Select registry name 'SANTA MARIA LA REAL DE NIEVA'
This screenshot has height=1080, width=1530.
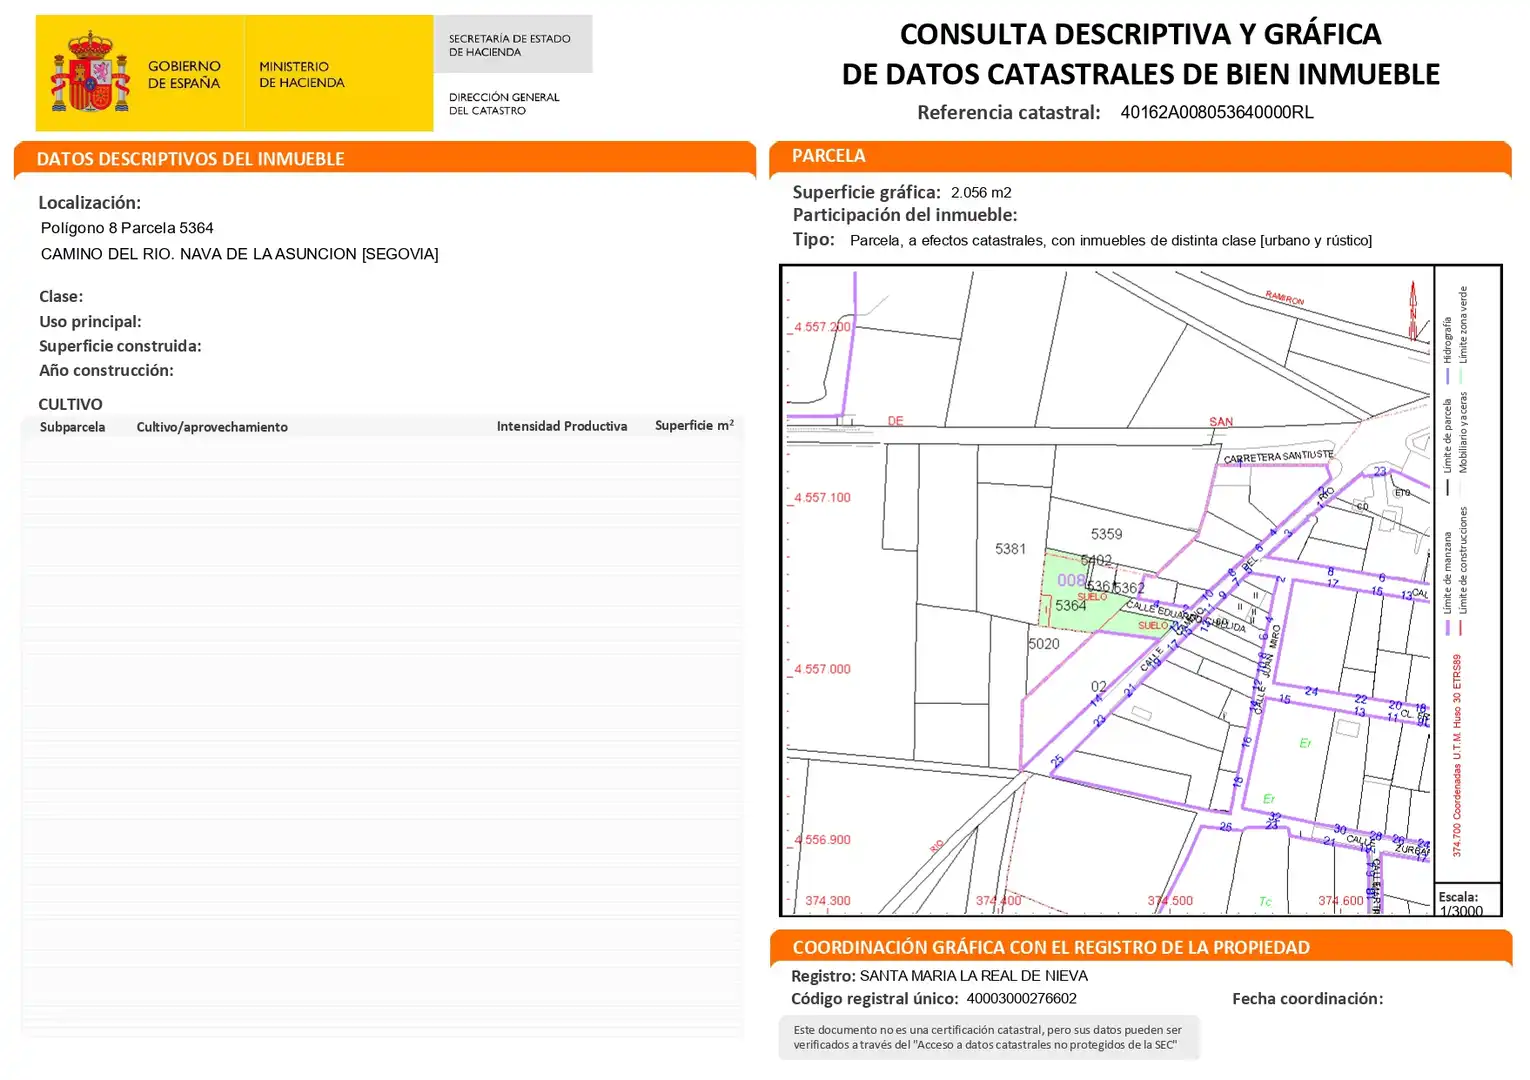point(974,976)
